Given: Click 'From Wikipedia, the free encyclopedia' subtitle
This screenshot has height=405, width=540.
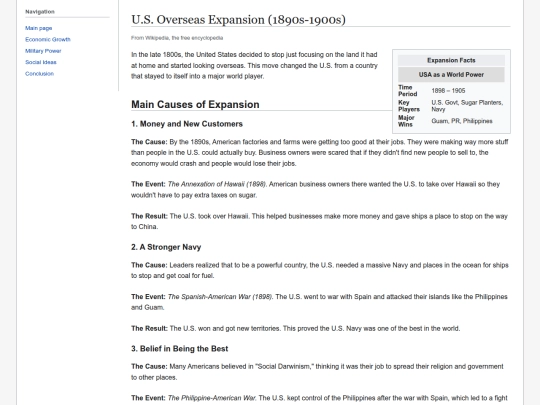Looking at the screenshot, I should pos(177,38).
